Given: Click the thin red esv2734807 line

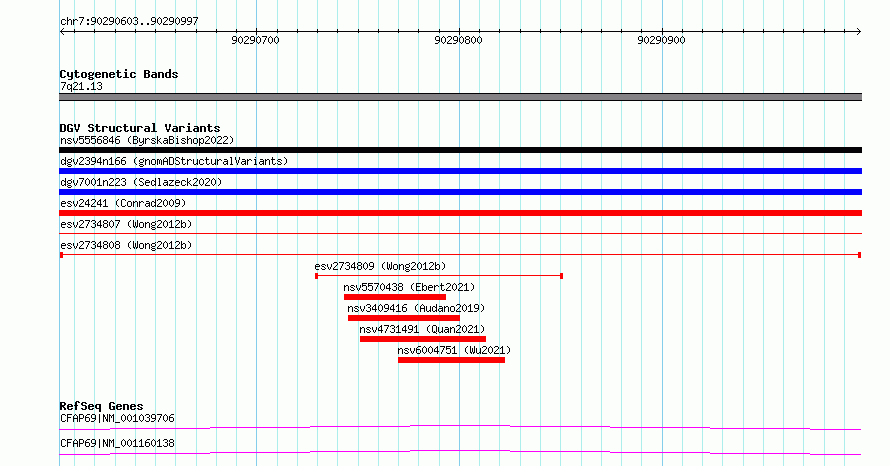Looking at the screenshot, I should [460, 233].
